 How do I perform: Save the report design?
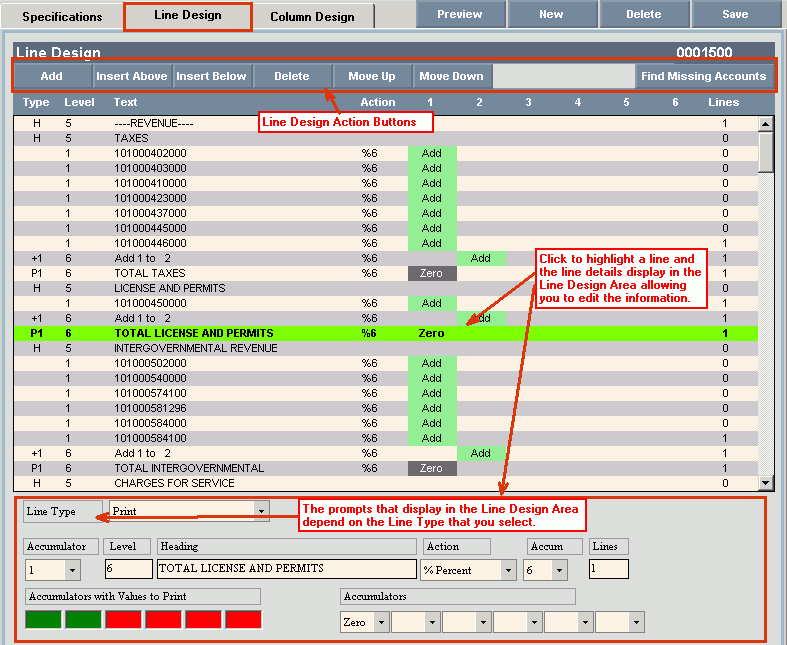point(734,14)
